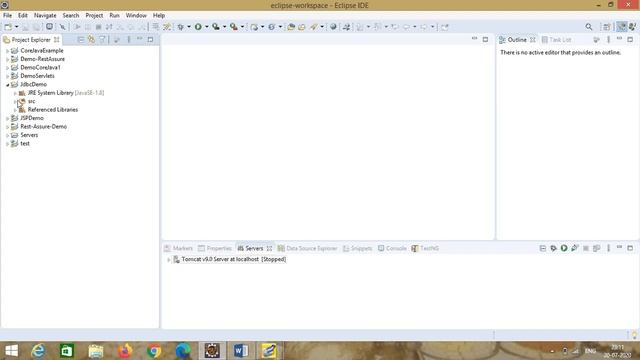Screen dimensions: 640x360
Task: Expand the CoreJavaExample project
Action: [7, 51]
